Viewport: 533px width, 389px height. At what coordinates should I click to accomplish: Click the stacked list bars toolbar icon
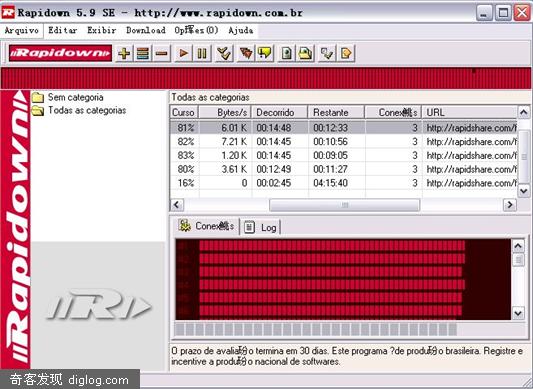point(143,53)
